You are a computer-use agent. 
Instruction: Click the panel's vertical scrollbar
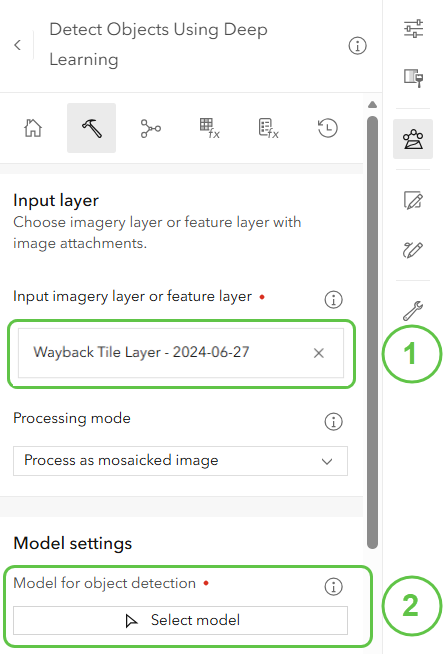pyautogui.click(x=373, y=332)
